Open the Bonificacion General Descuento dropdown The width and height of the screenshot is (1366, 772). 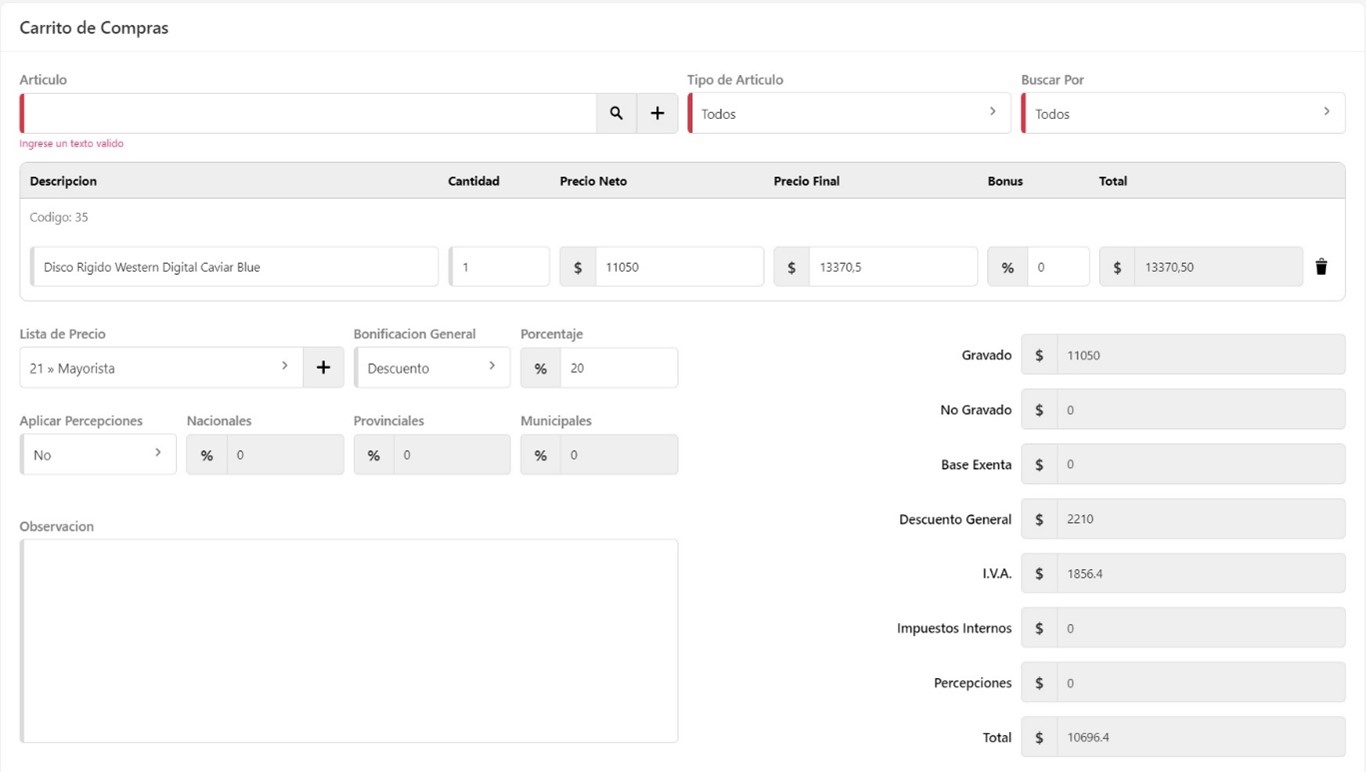(x=431, y=368)
